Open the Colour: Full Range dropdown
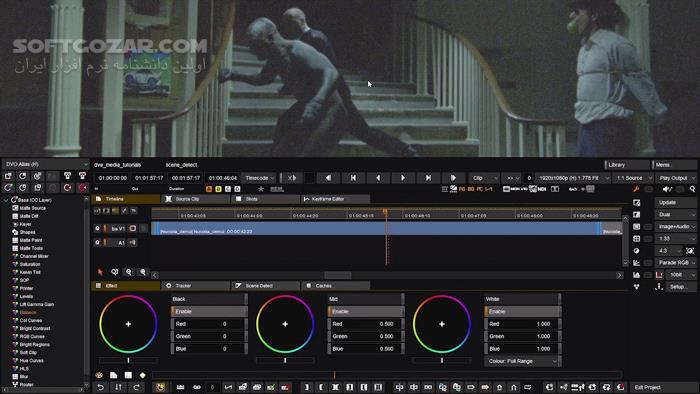This screenshot has height=394, width=700. [x=522, y=361]
